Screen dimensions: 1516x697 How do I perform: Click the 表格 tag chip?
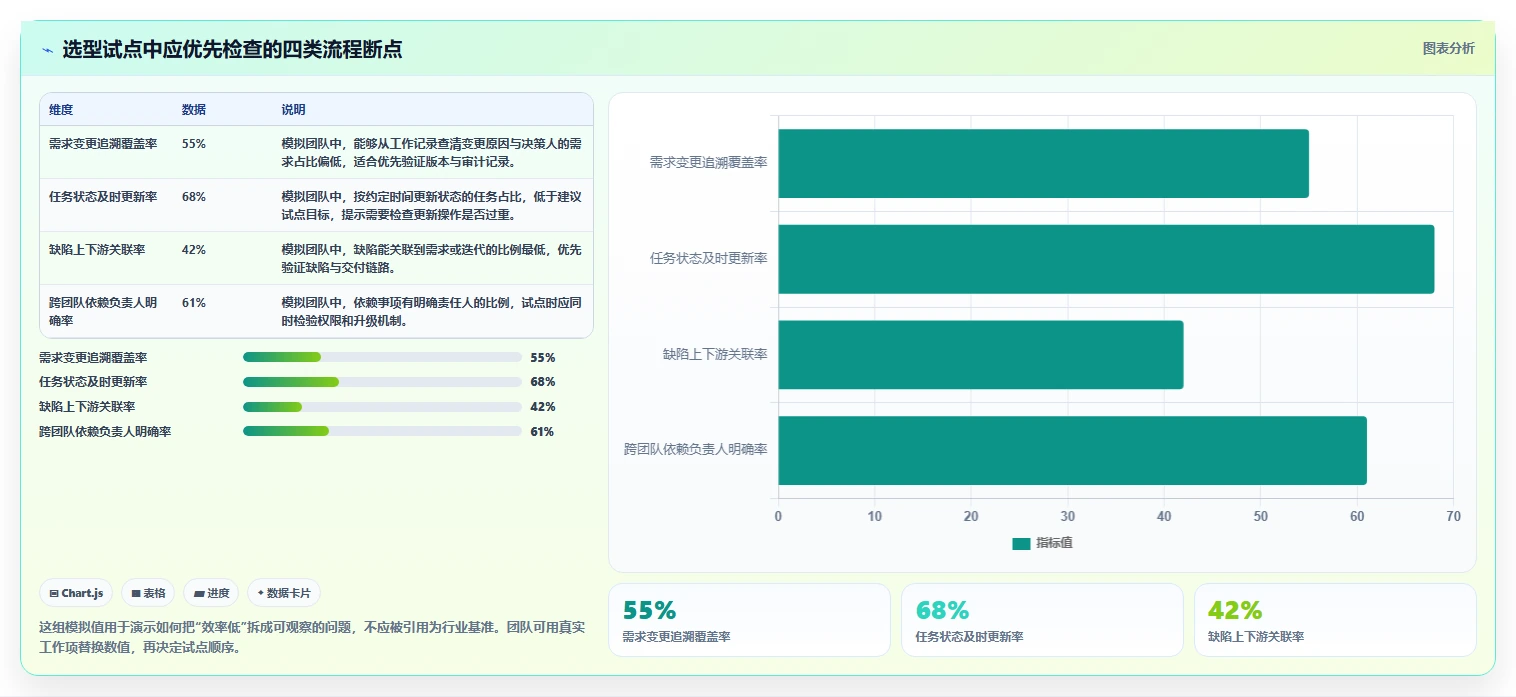[148, 593]
